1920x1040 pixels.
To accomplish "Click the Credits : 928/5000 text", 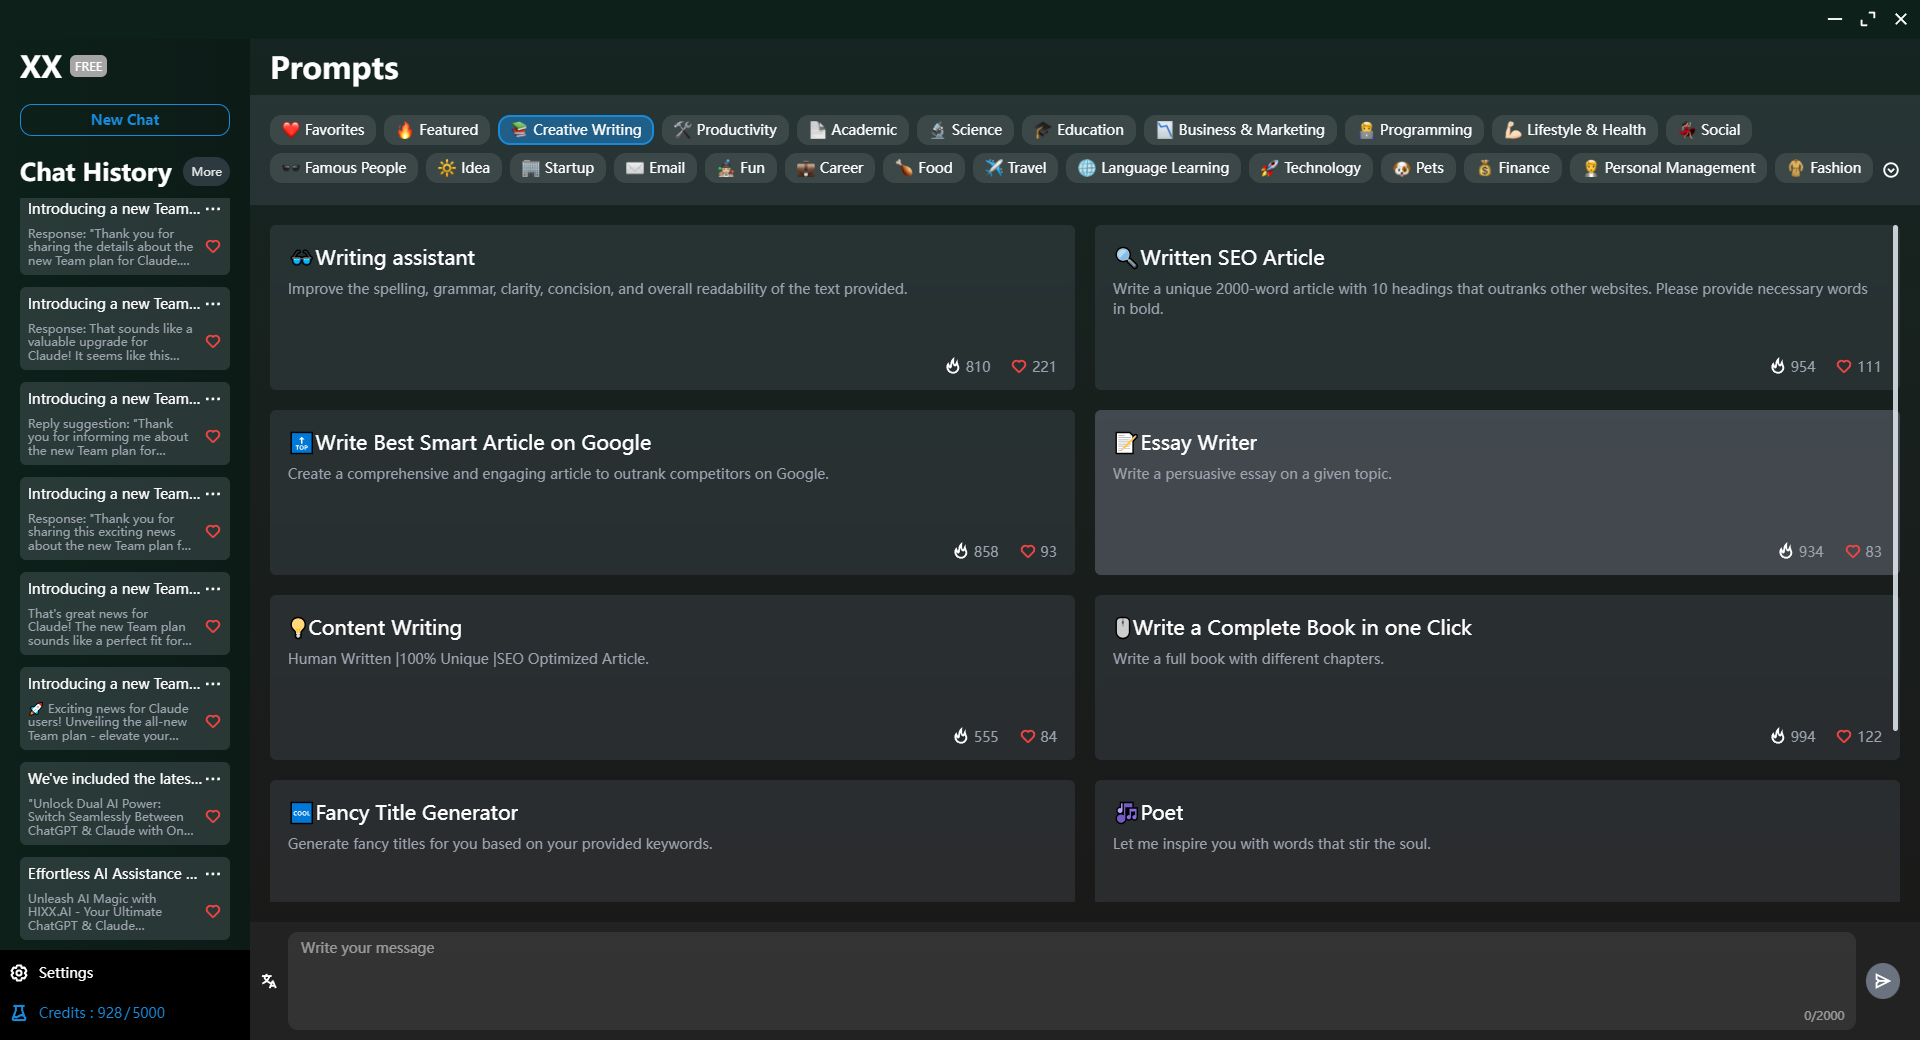I will pos(101,1013).
